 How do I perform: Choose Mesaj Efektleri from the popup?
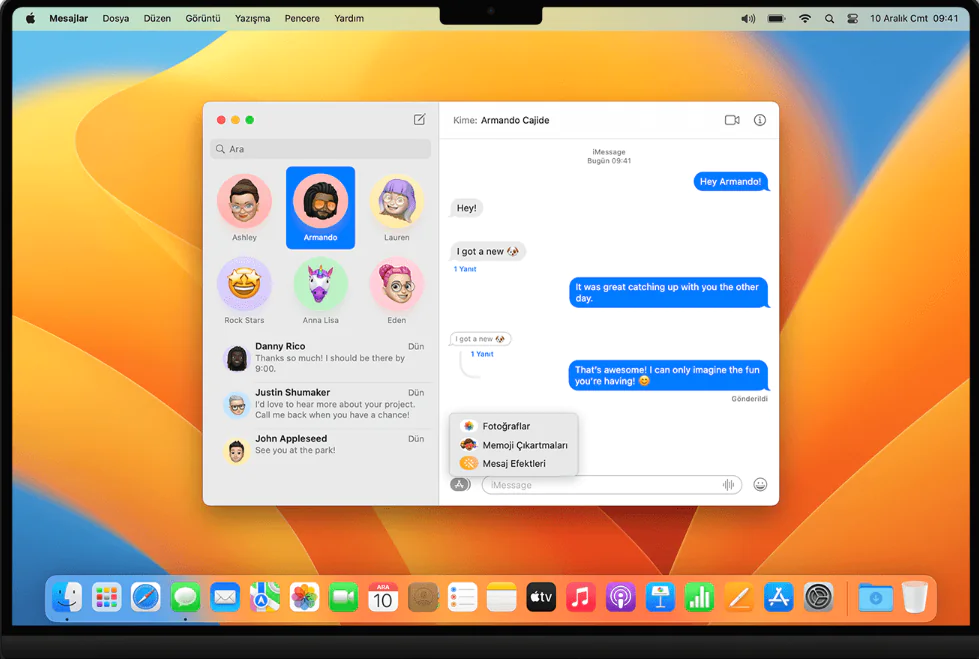tap(513, 463)
